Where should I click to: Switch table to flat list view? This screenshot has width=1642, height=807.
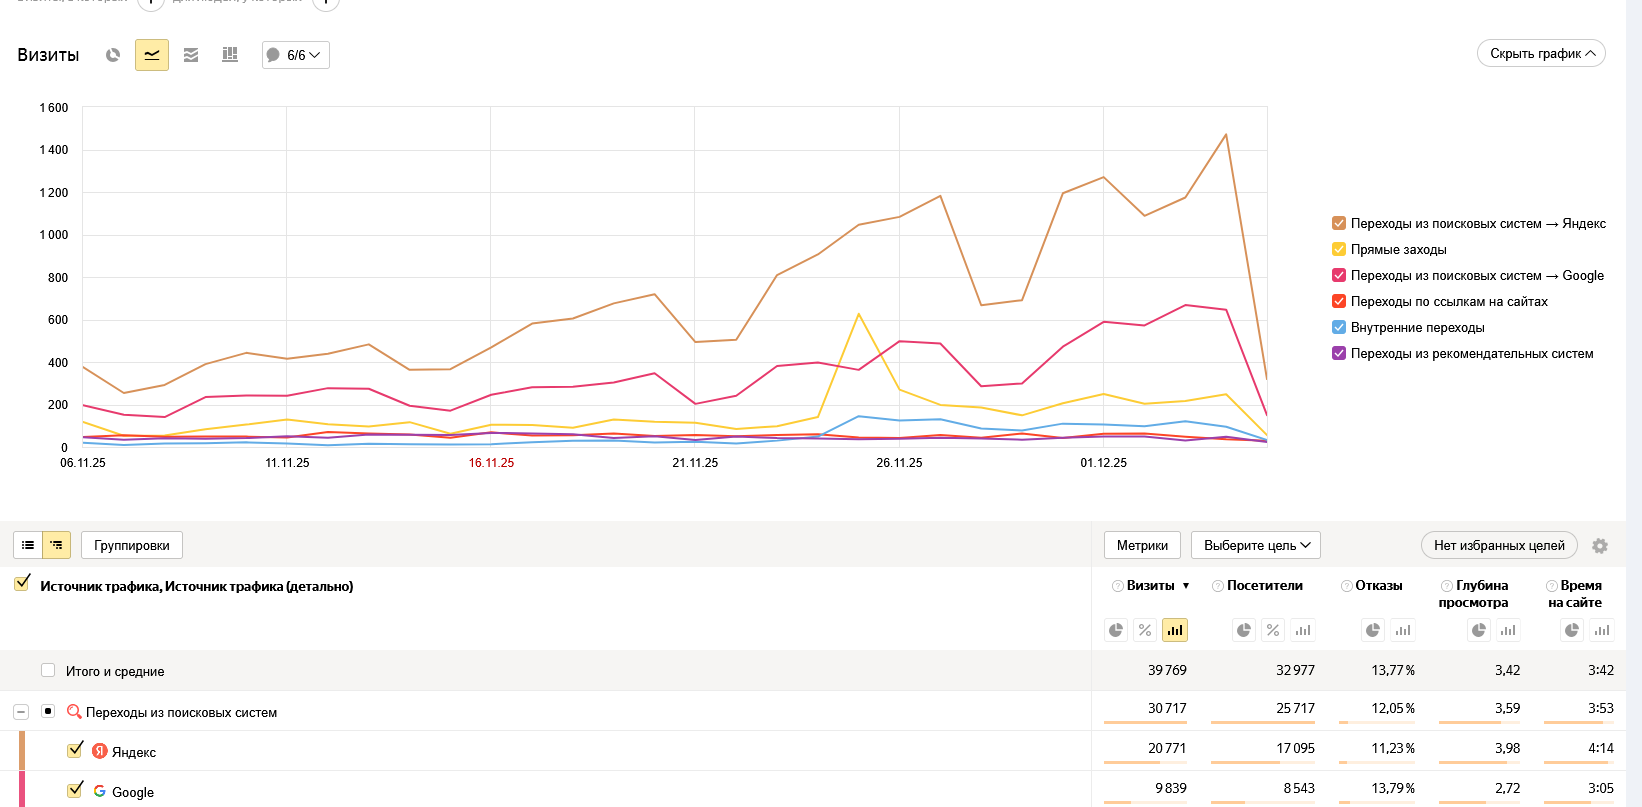click(x=28, y=545)
